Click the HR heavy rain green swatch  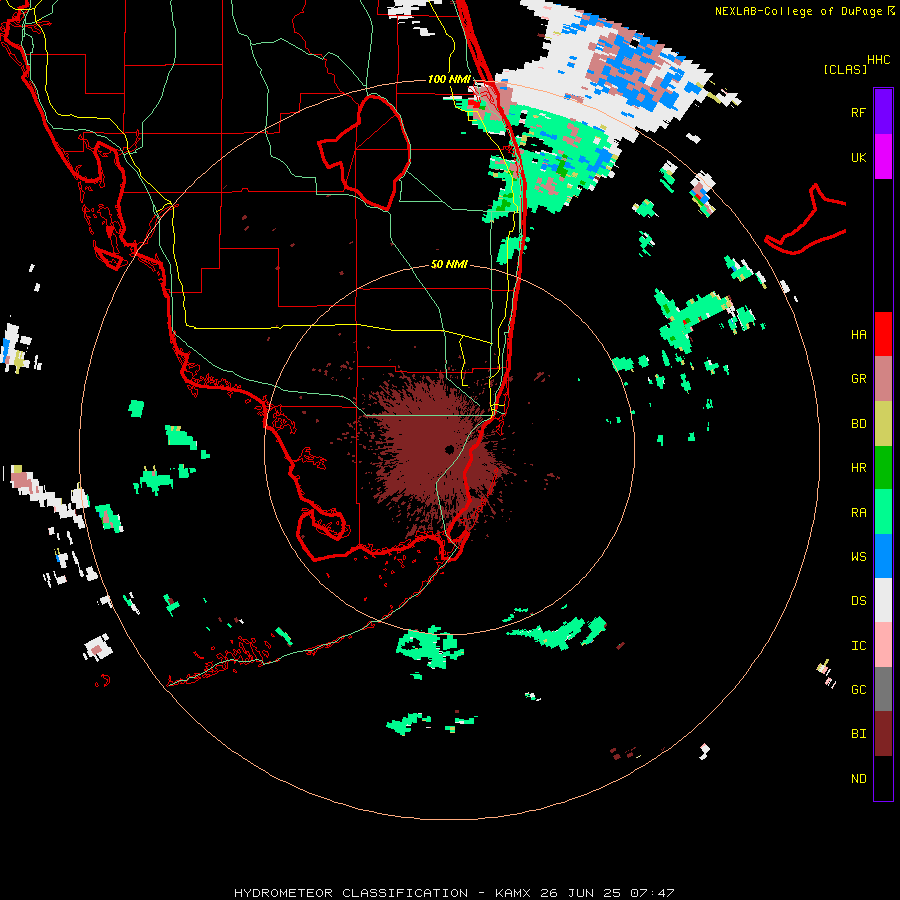point(883,468)
